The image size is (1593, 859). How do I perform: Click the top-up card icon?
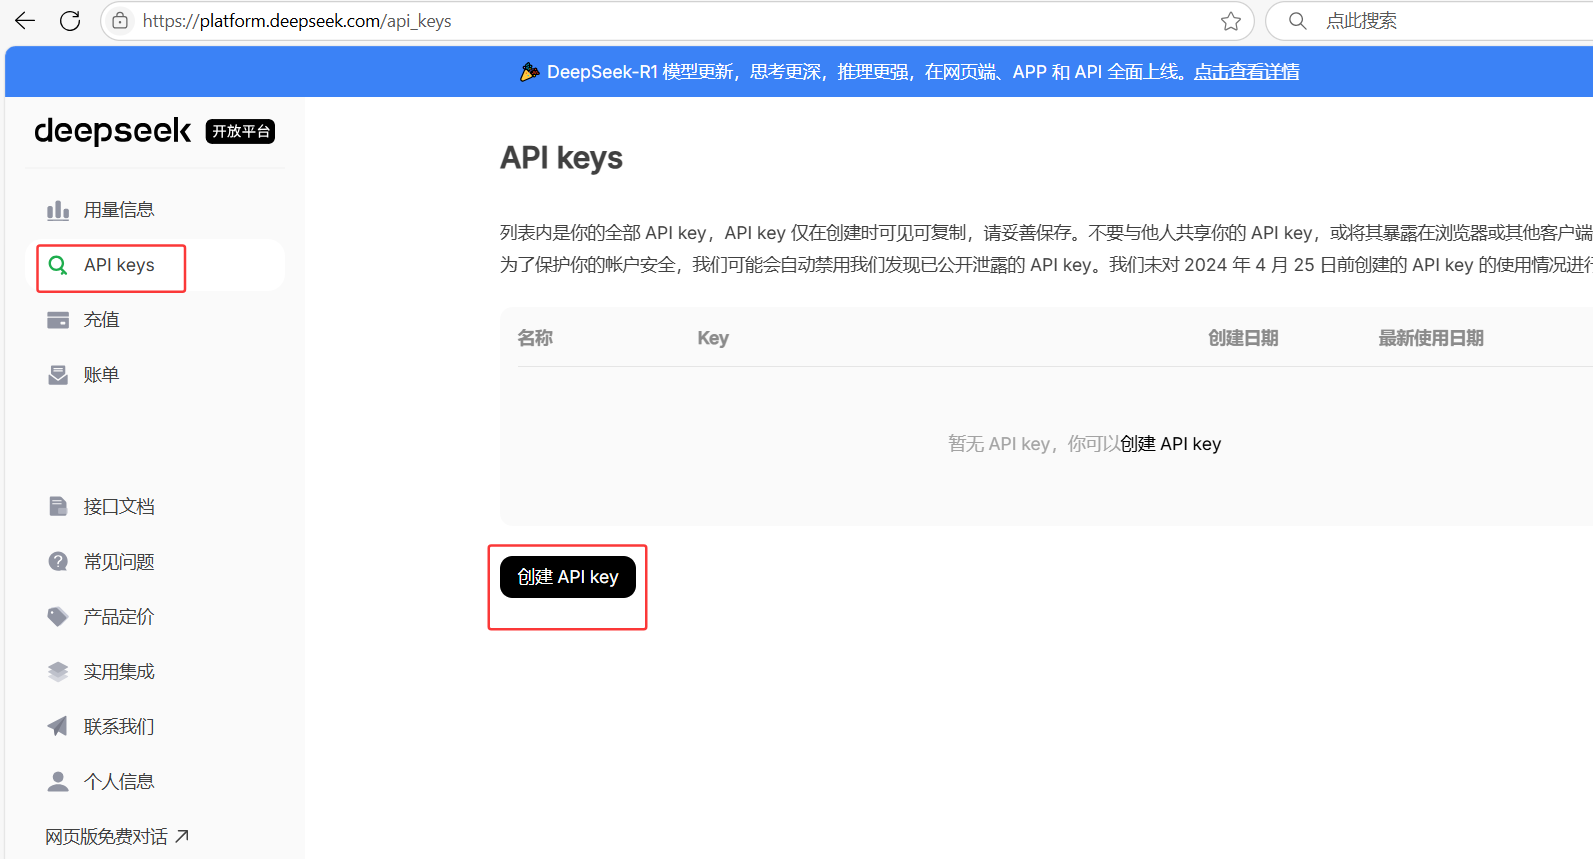pos(58,320)
